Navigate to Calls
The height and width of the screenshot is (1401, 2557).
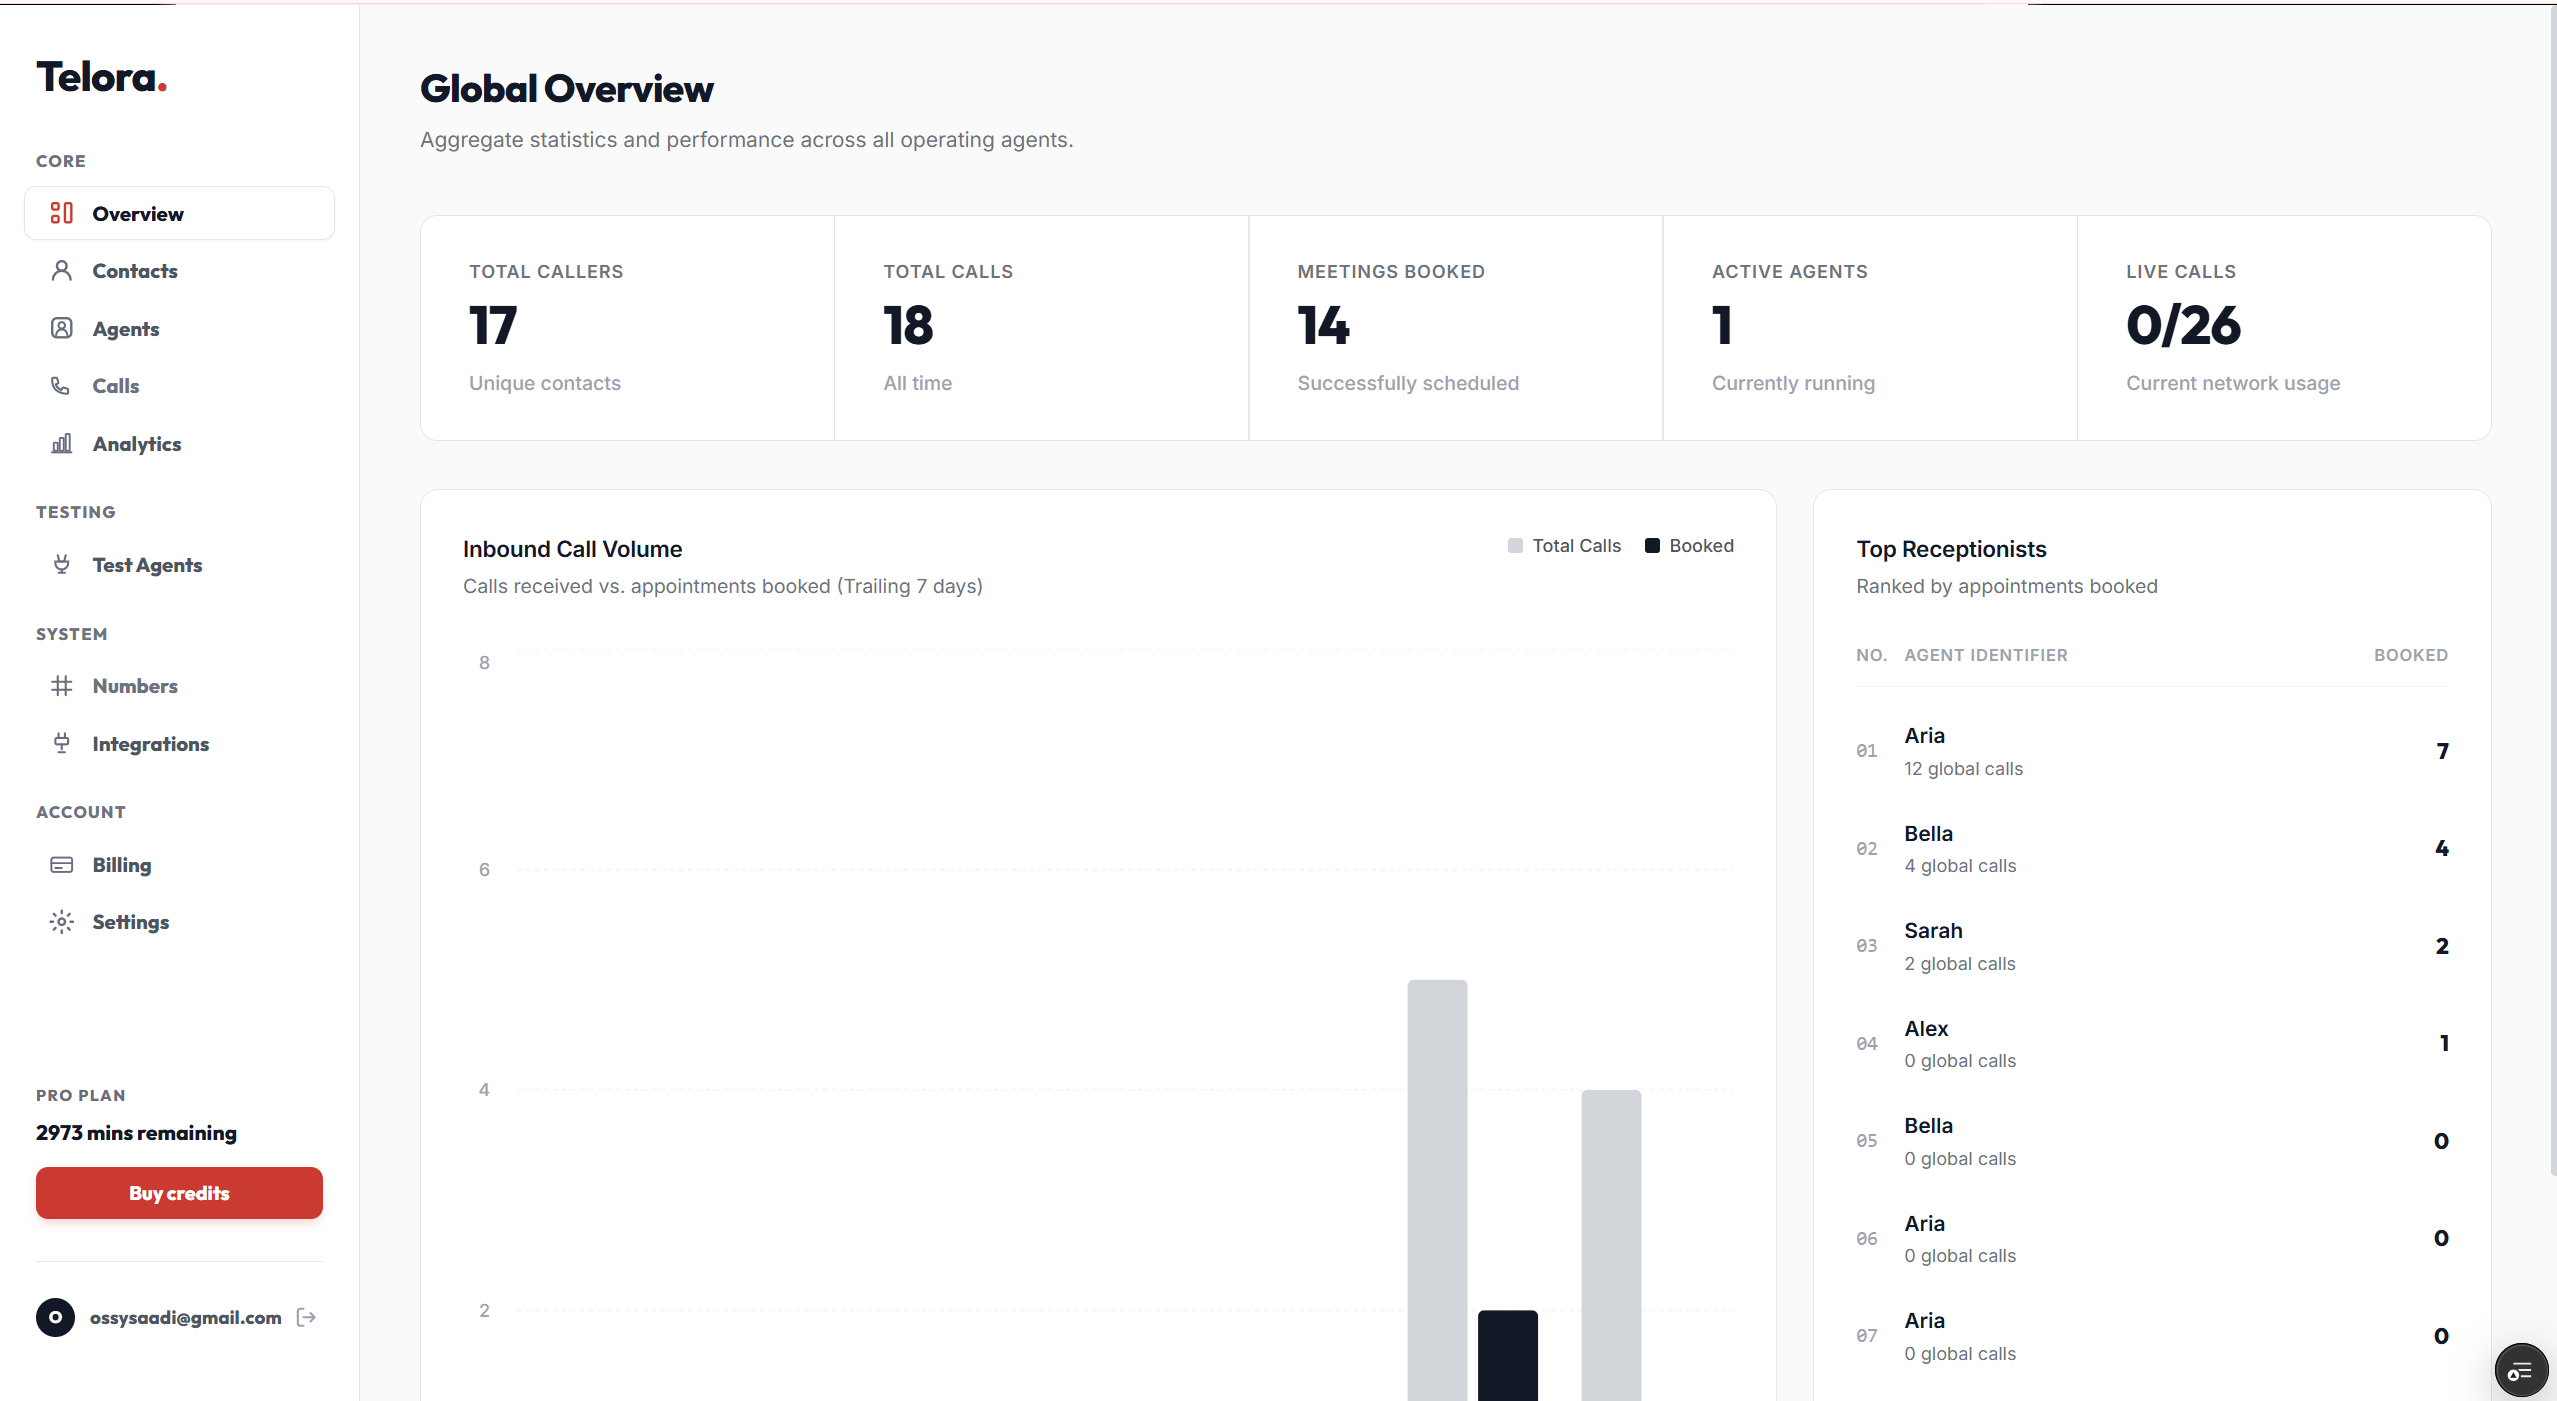point(180,386)
